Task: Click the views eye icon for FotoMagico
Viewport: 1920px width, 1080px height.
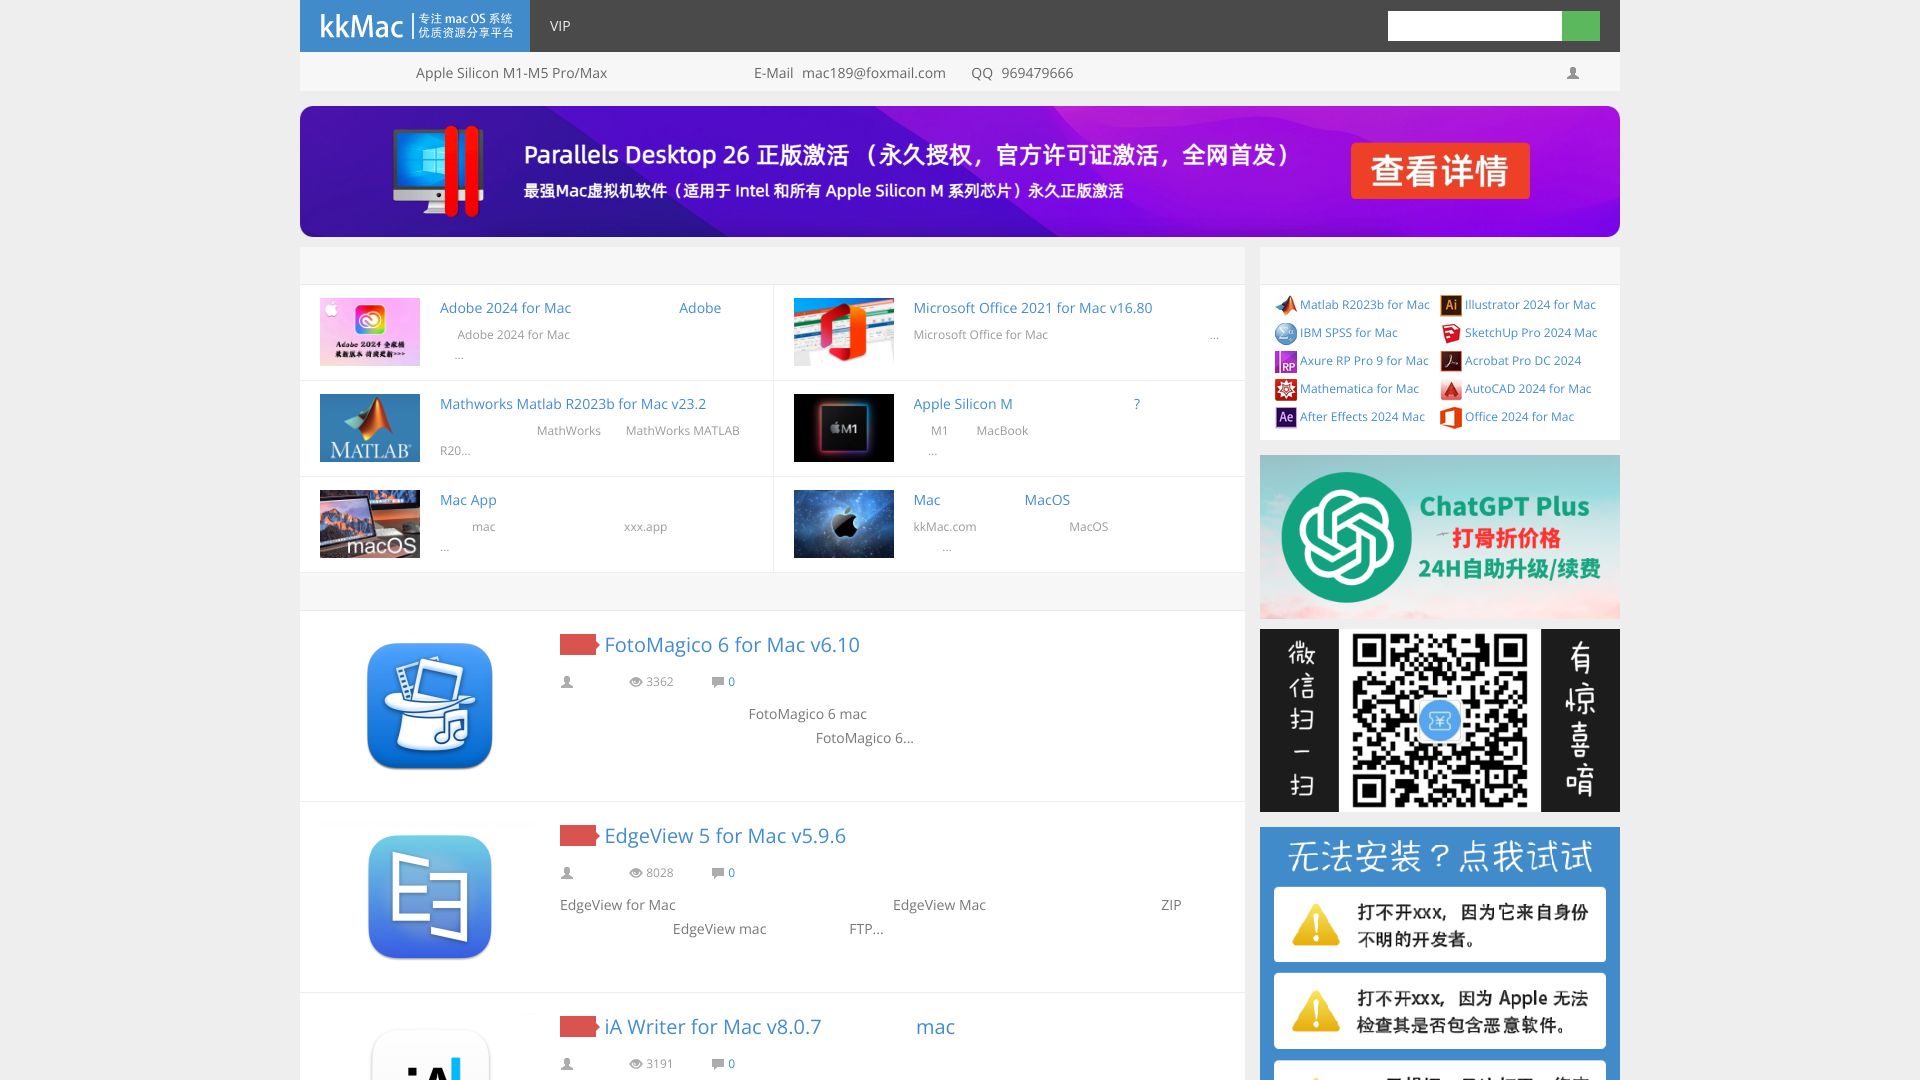Action: coord(635,682)
